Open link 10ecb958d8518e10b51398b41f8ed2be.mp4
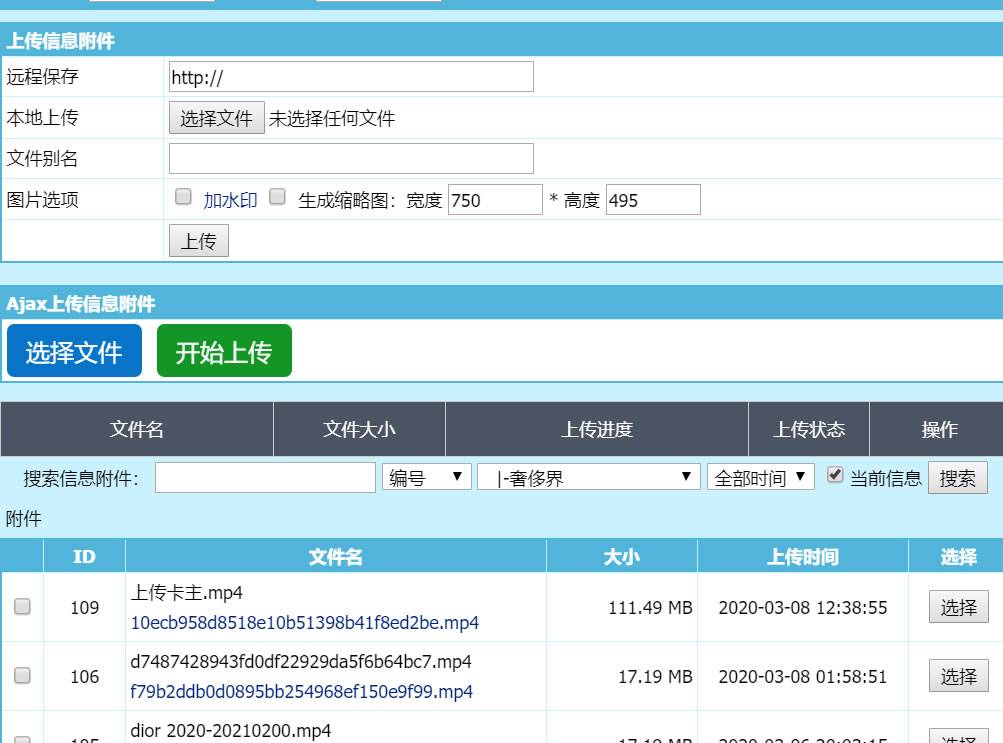Image resolution: width=1003 pixels, height=743 pixels. [x=304, y=623]
